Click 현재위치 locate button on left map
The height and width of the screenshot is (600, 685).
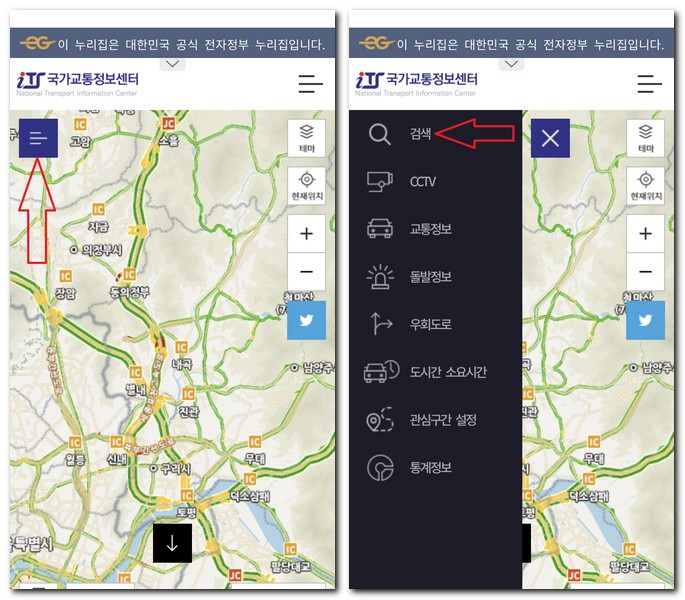(x=307, y=185)
